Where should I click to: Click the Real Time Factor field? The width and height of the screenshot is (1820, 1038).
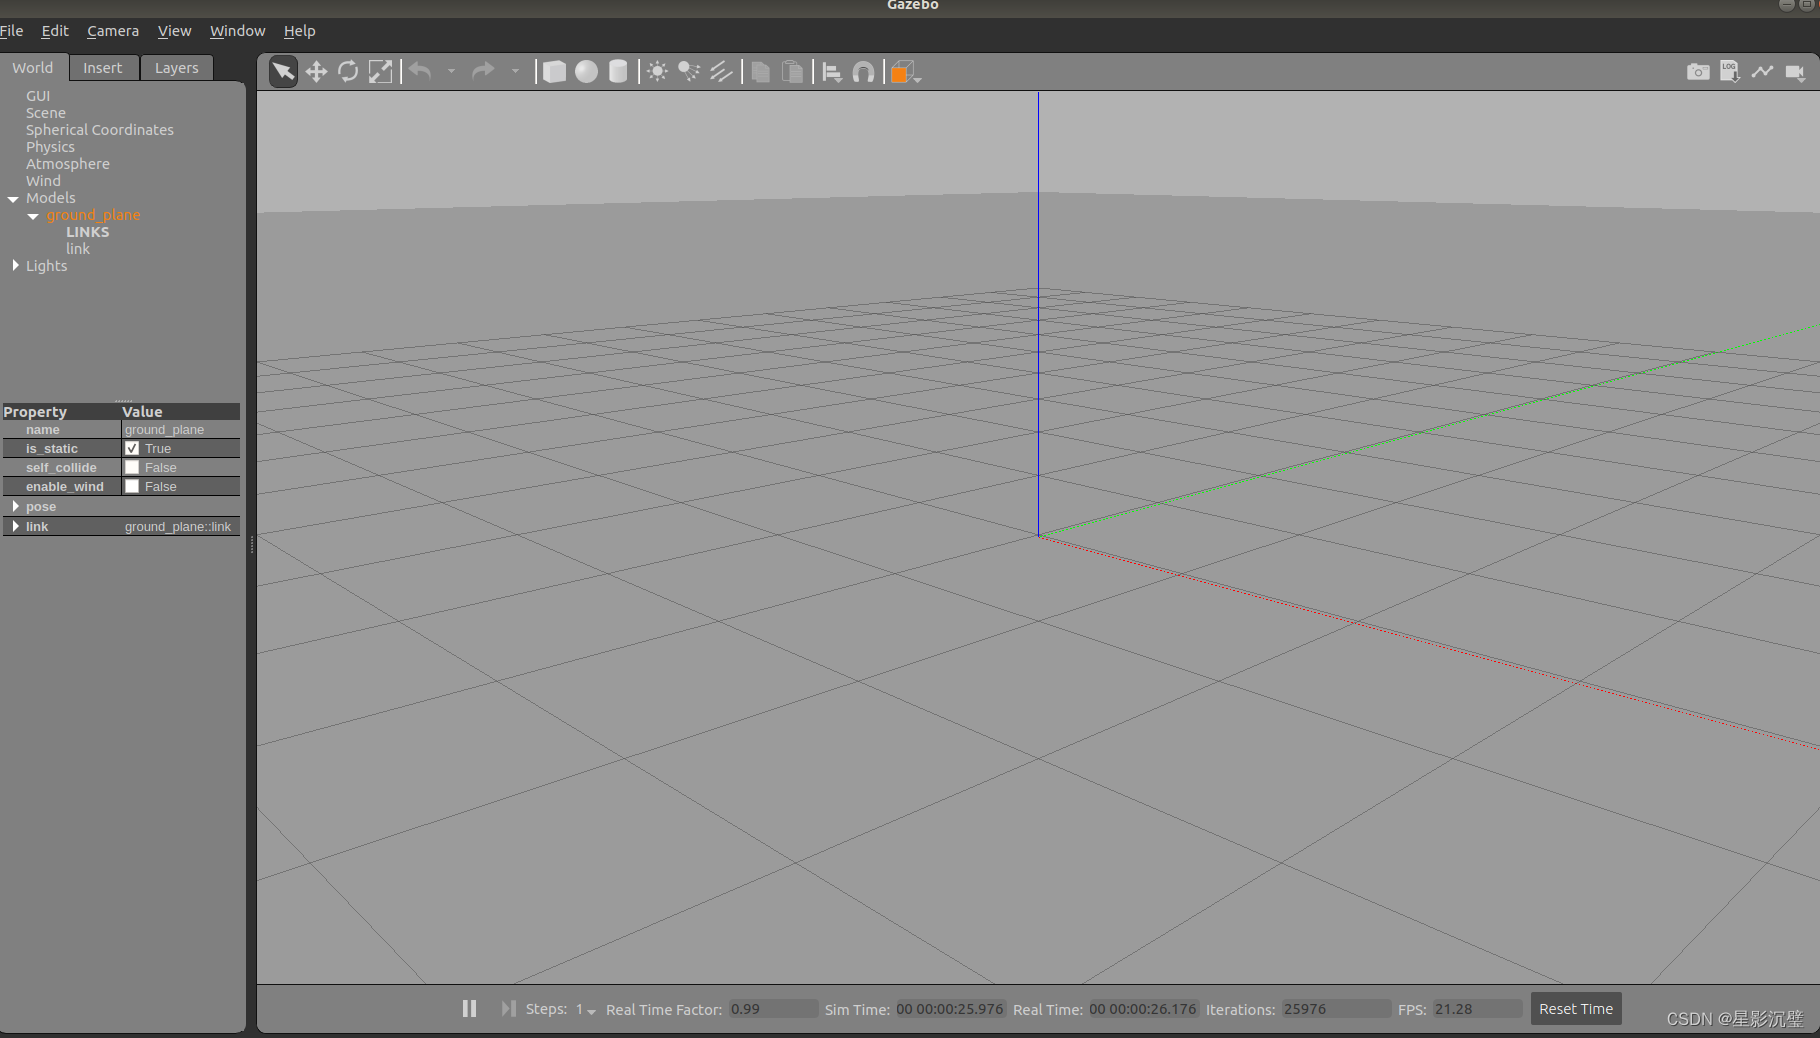pos(772,1009)
